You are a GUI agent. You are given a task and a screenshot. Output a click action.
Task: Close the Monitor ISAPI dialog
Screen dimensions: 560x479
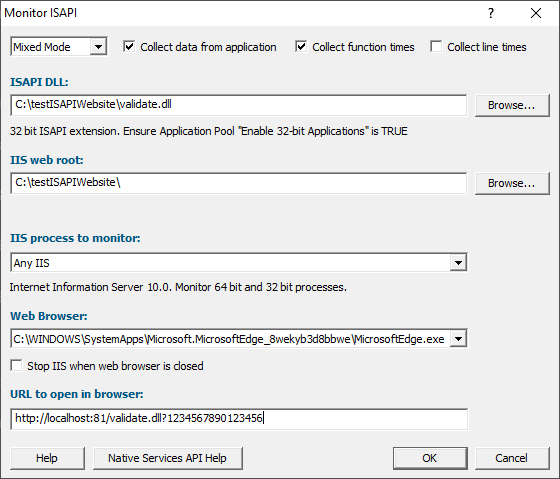click(536, 13)
